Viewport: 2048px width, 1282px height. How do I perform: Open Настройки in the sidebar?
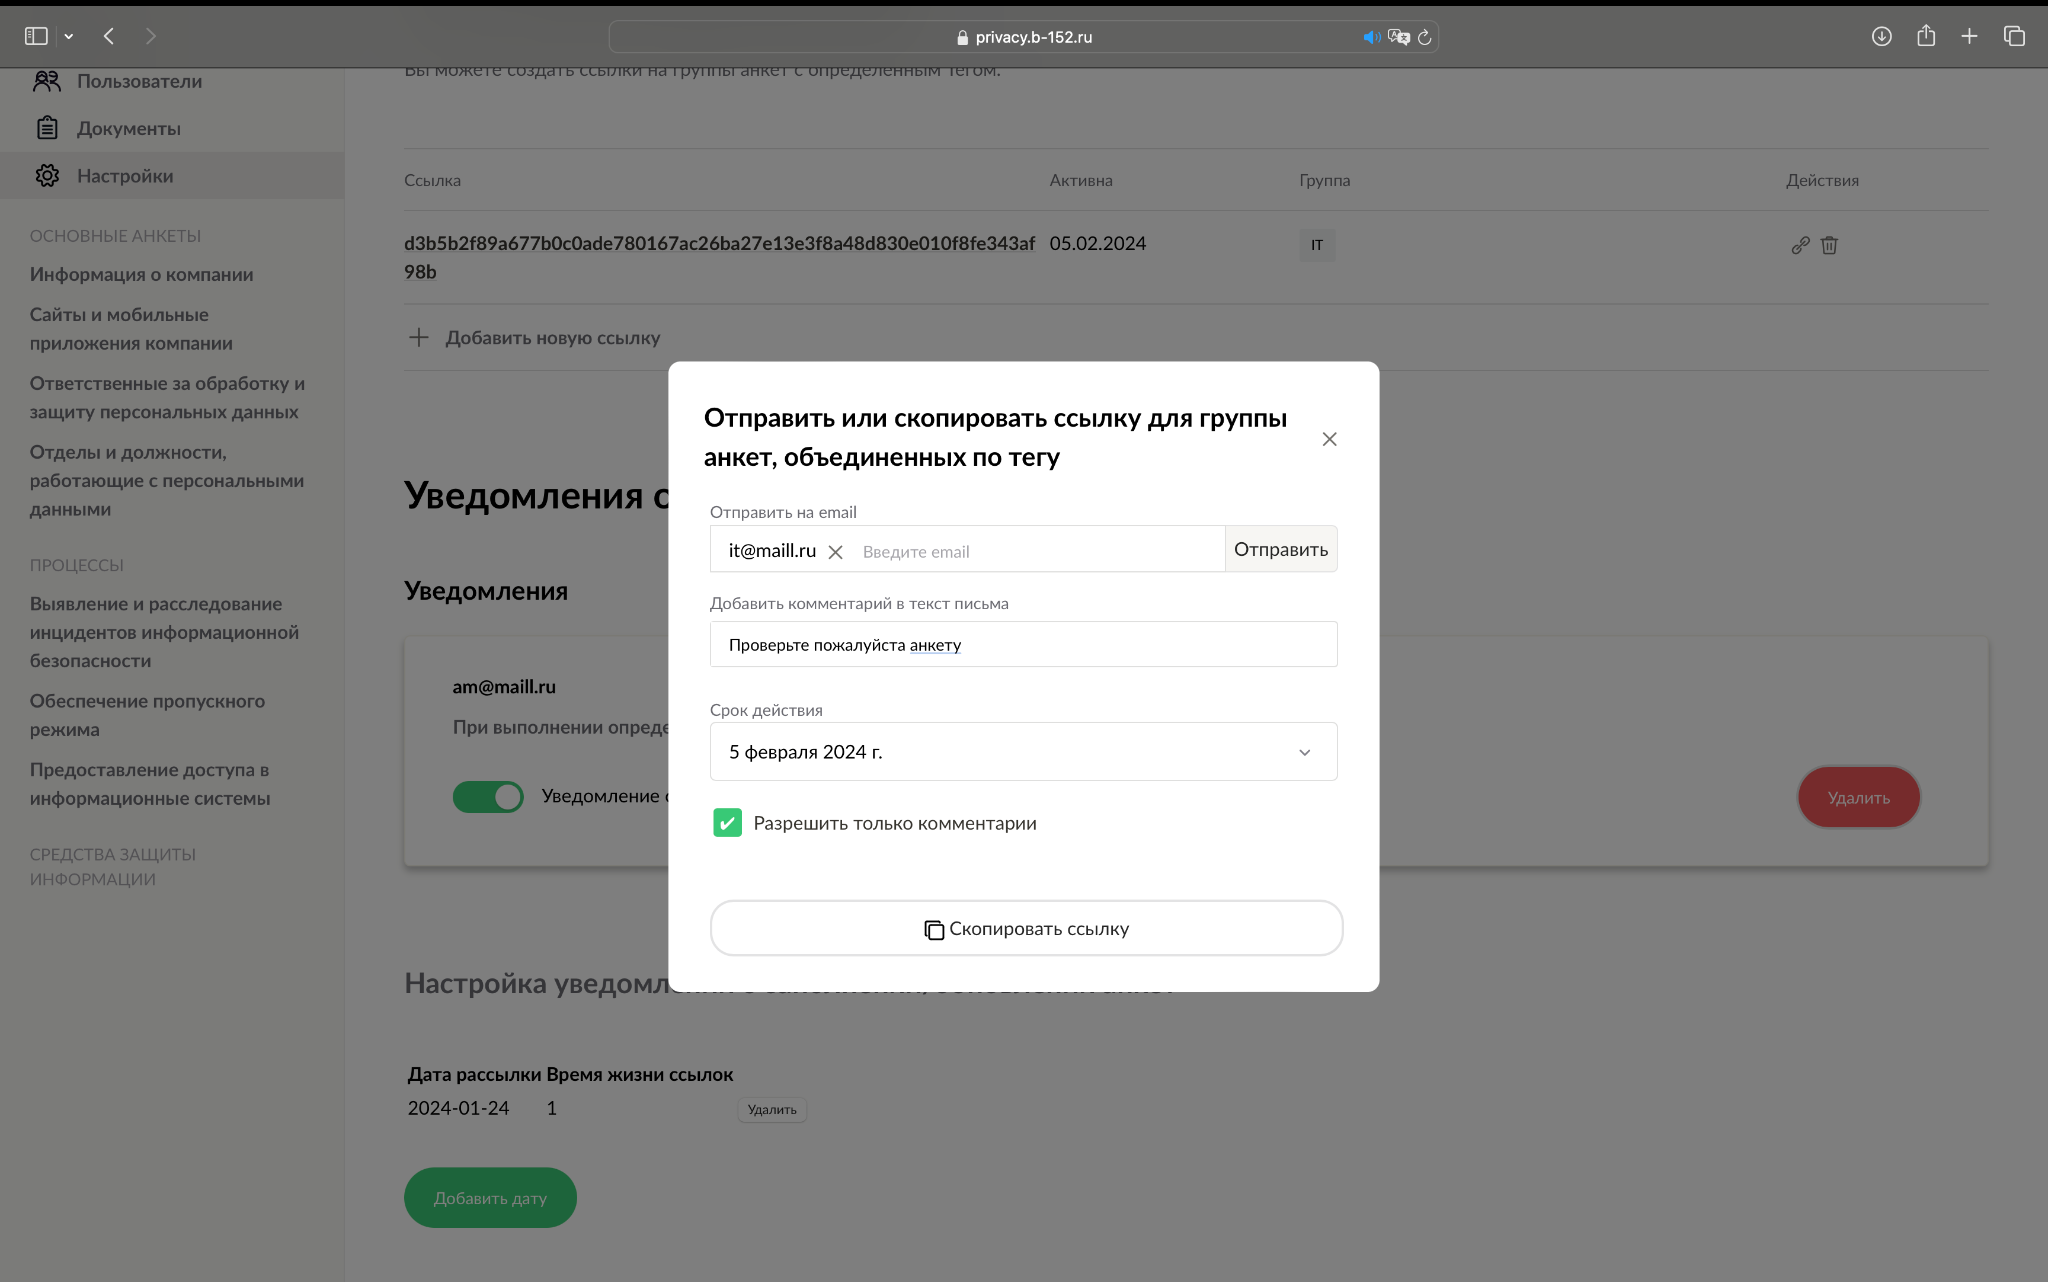125,176
